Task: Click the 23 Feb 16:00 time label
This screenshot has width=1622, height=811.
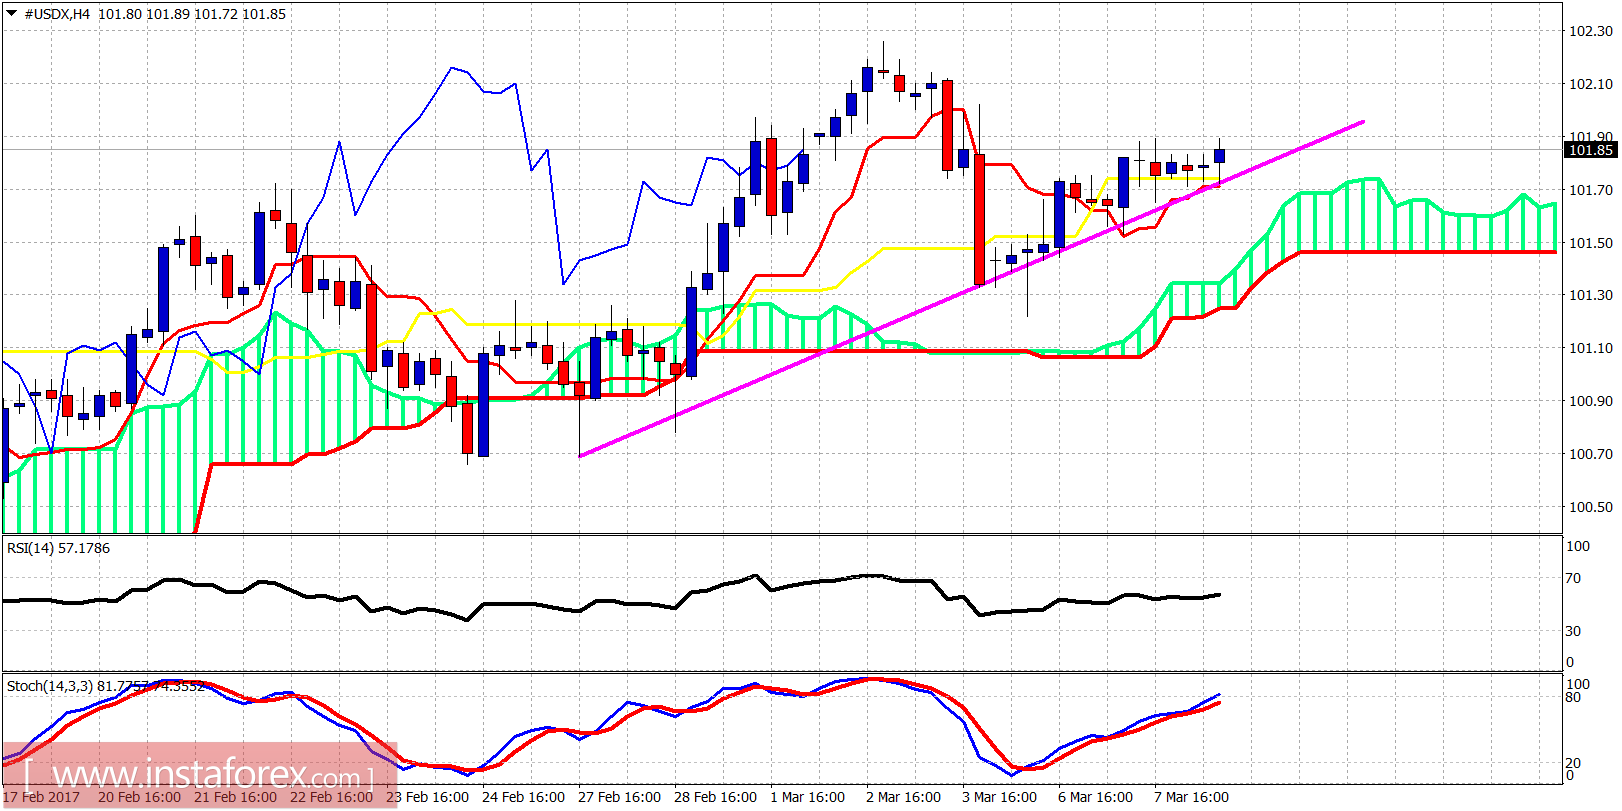Action: pyautogui.click(x=427, y=797)
